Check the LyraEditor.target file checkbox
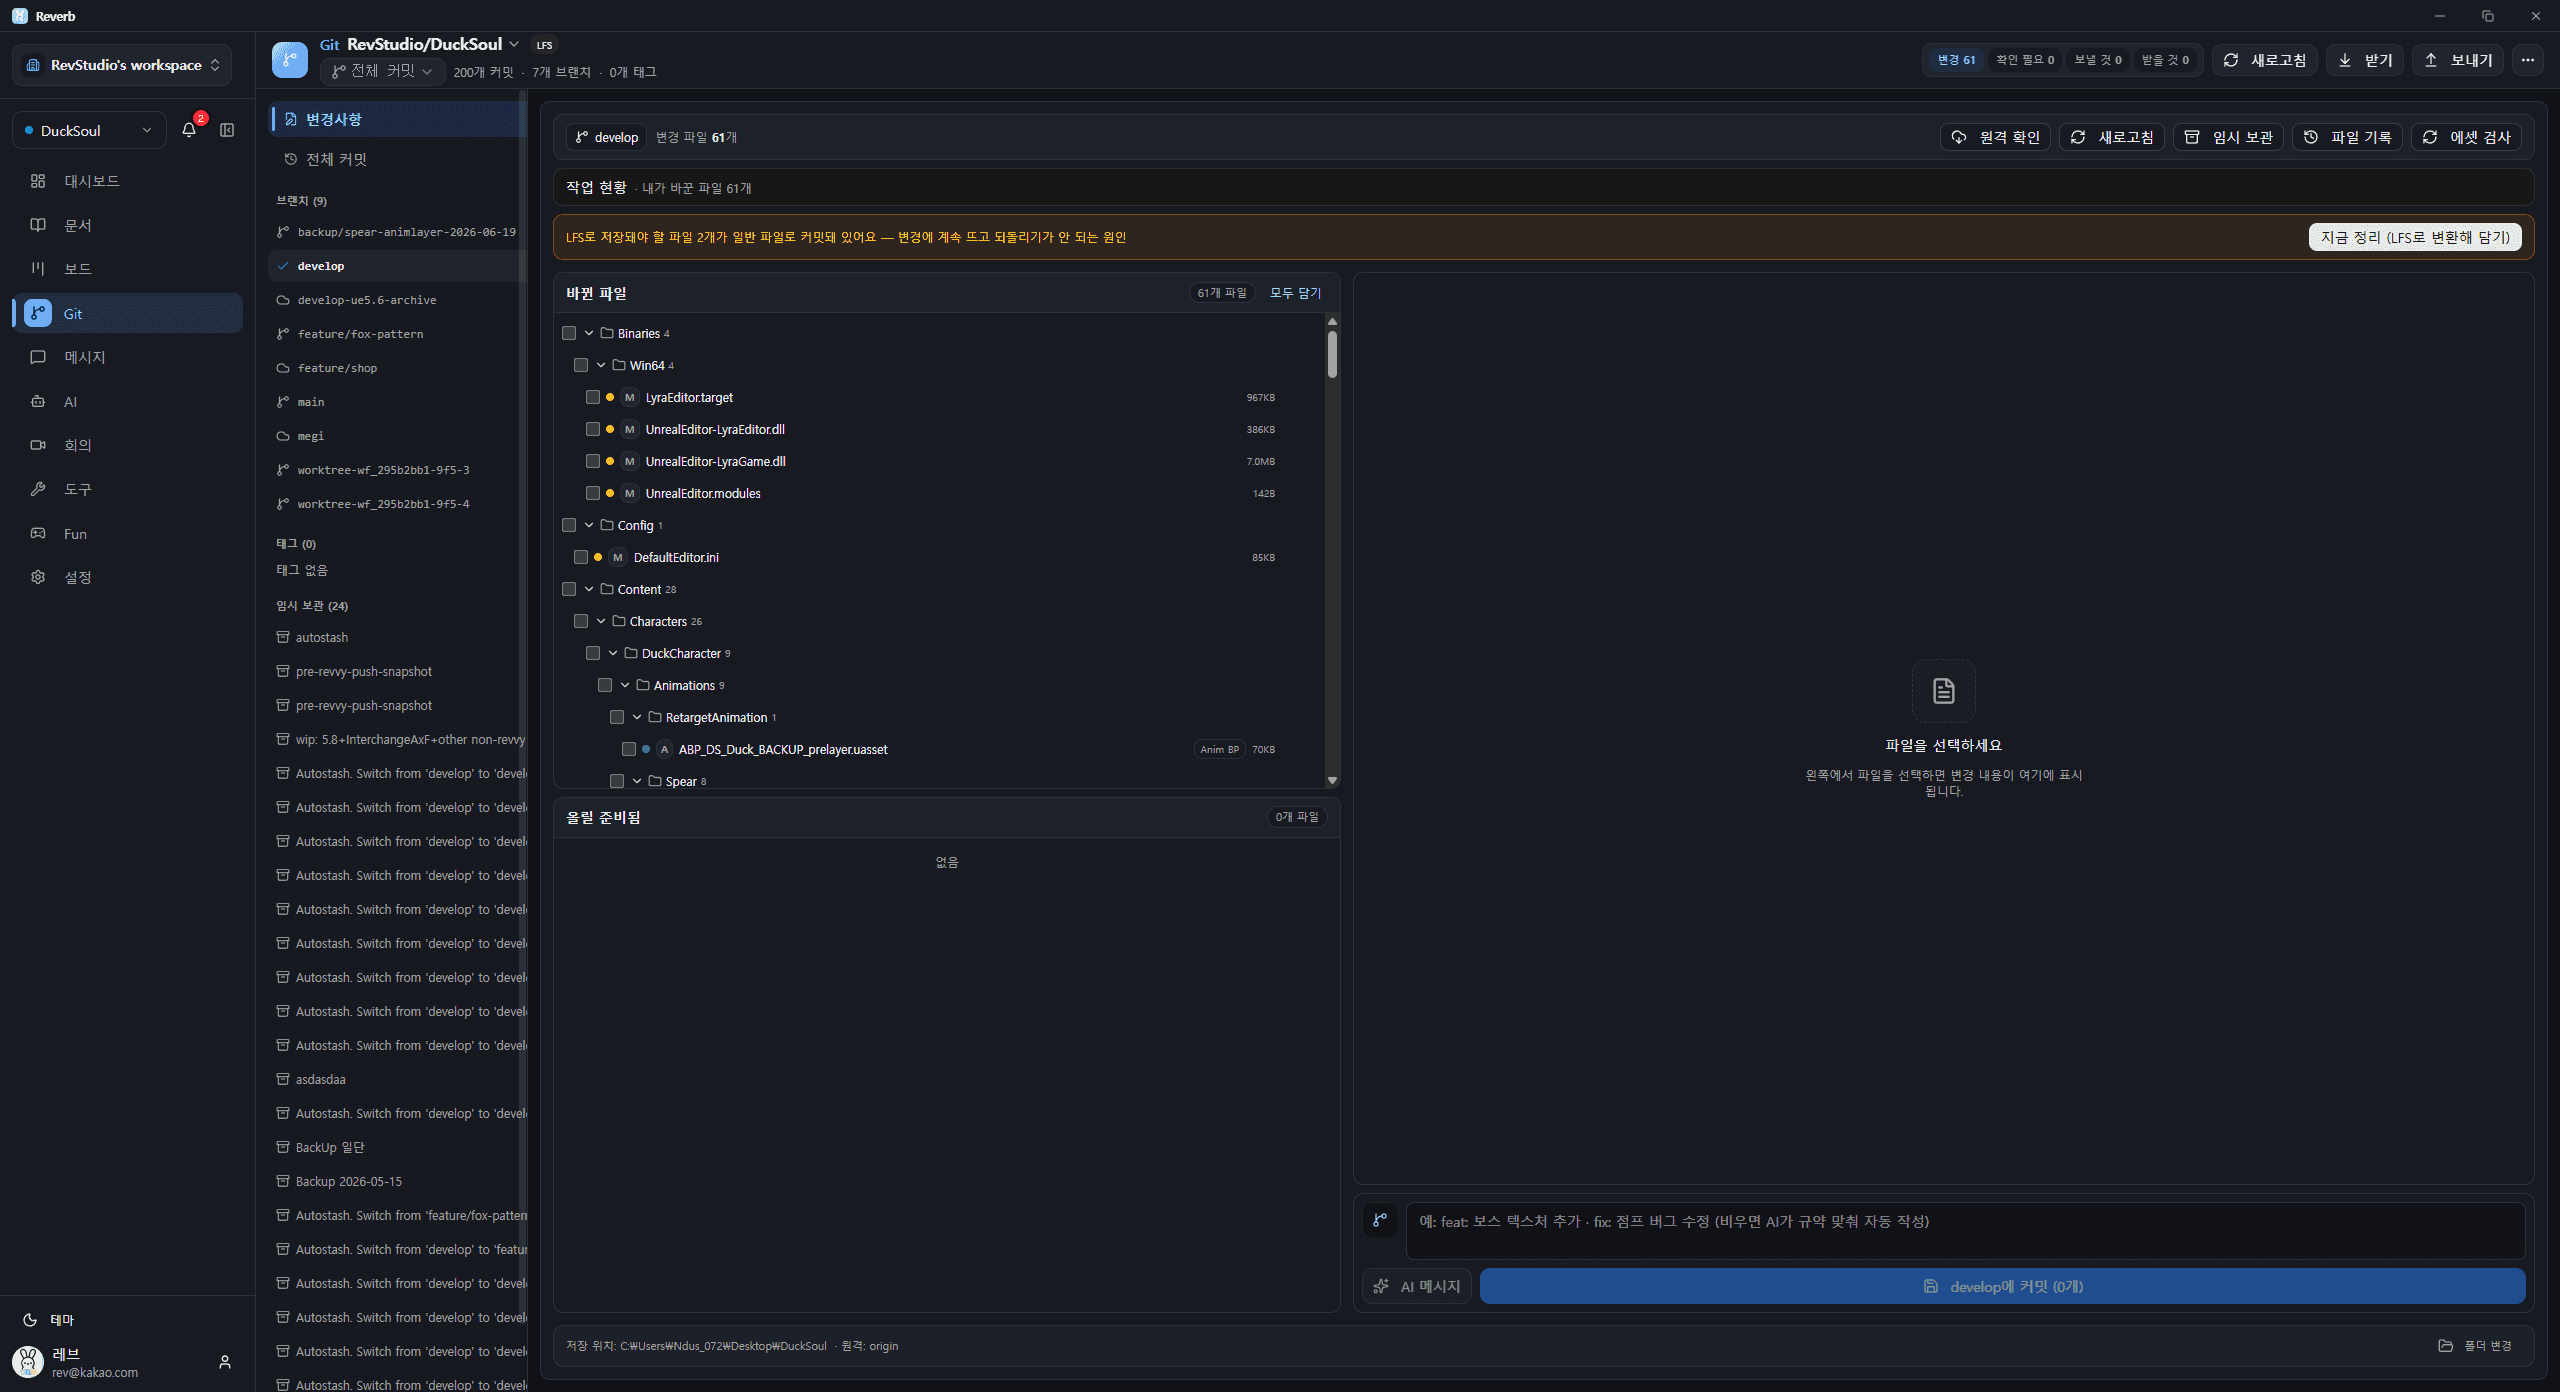 (x=593, y=397)
